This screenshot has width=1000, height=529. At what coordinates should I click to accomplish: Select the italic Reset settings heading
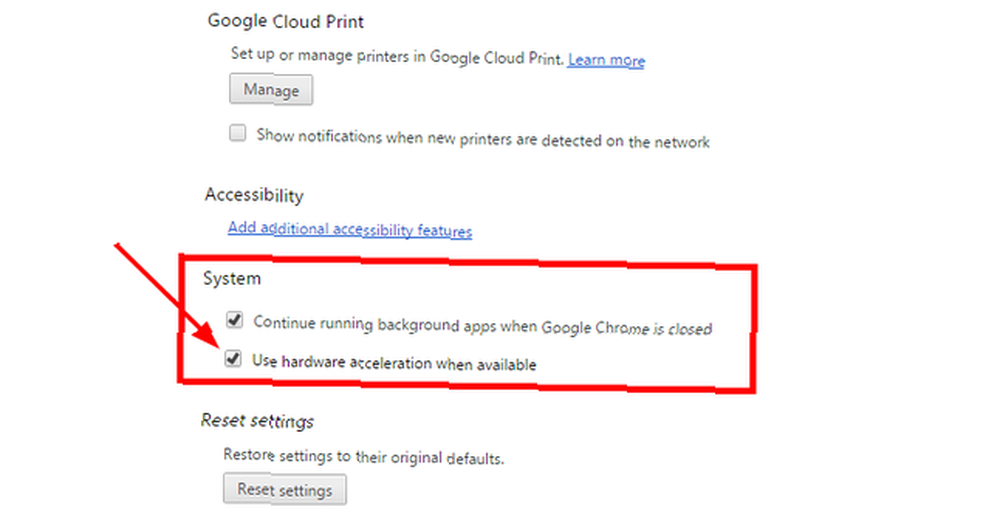coord(257,421)
